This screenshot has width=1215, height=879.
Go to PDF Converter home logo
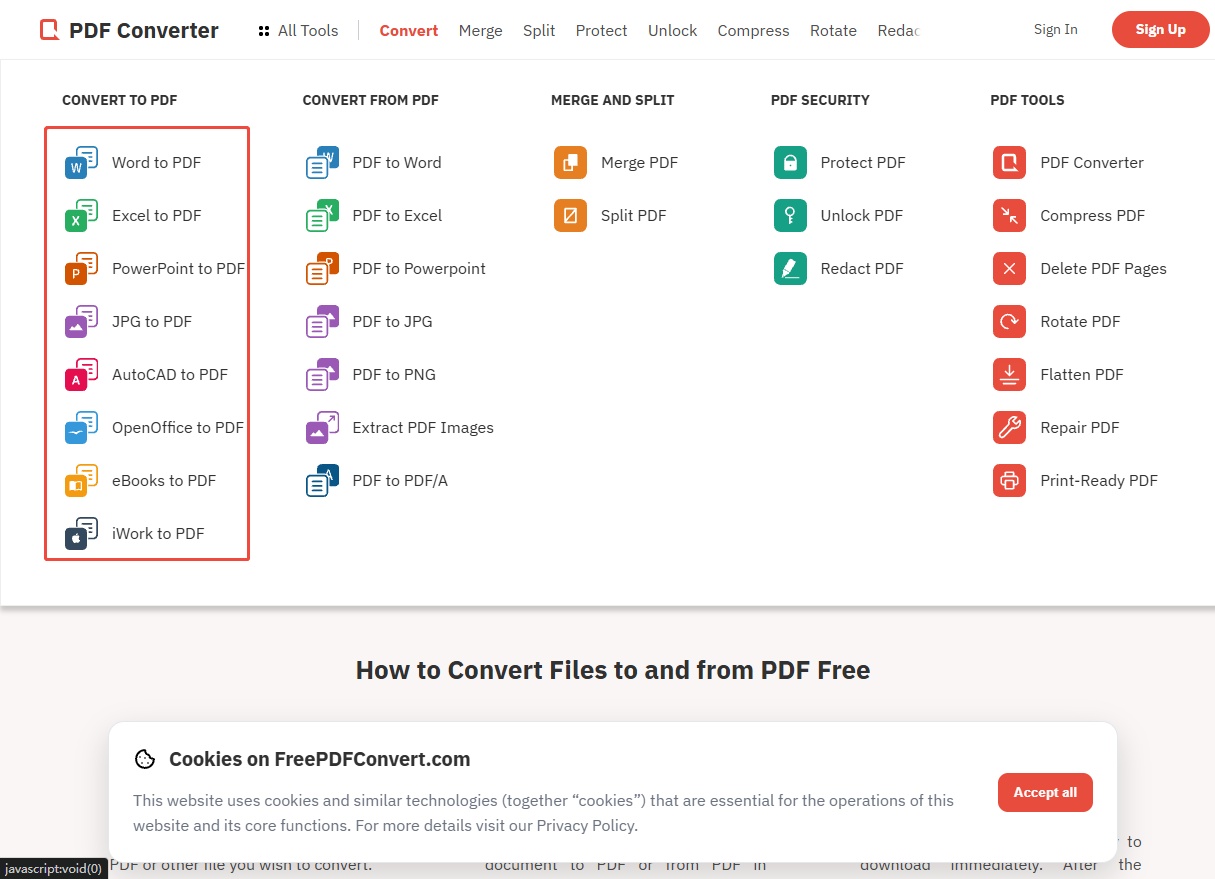[x=129, y=30]
